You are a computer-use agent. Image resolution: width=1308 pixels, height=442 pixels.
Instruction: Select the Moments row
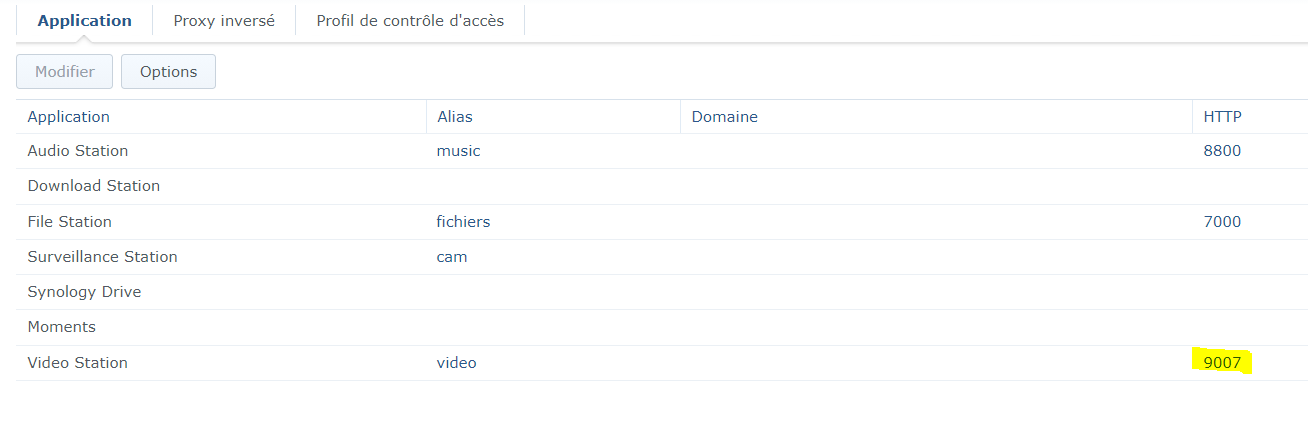pos(62,327)
